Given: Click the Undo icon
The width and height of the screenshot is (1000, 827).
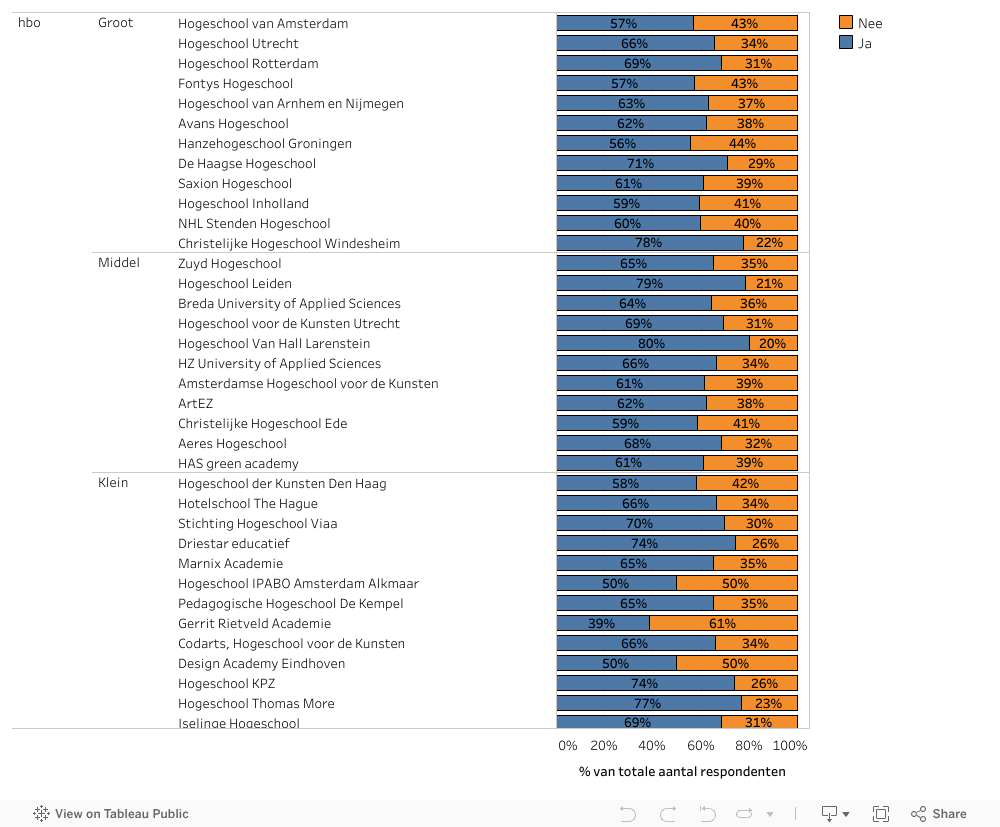Looking at the screenshot, I should tap(628, 814).
